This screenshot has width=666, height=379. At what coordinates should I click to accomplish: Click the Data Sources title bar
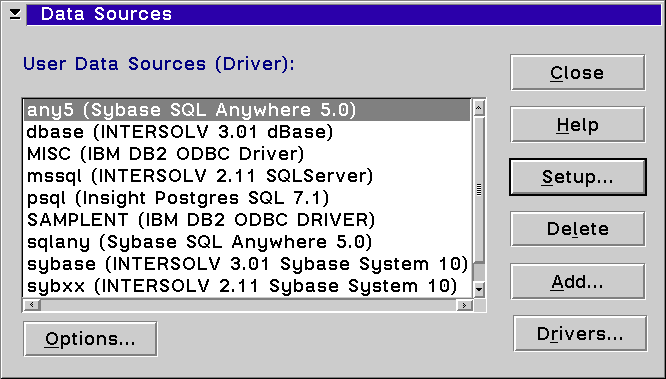coord(344,14)
